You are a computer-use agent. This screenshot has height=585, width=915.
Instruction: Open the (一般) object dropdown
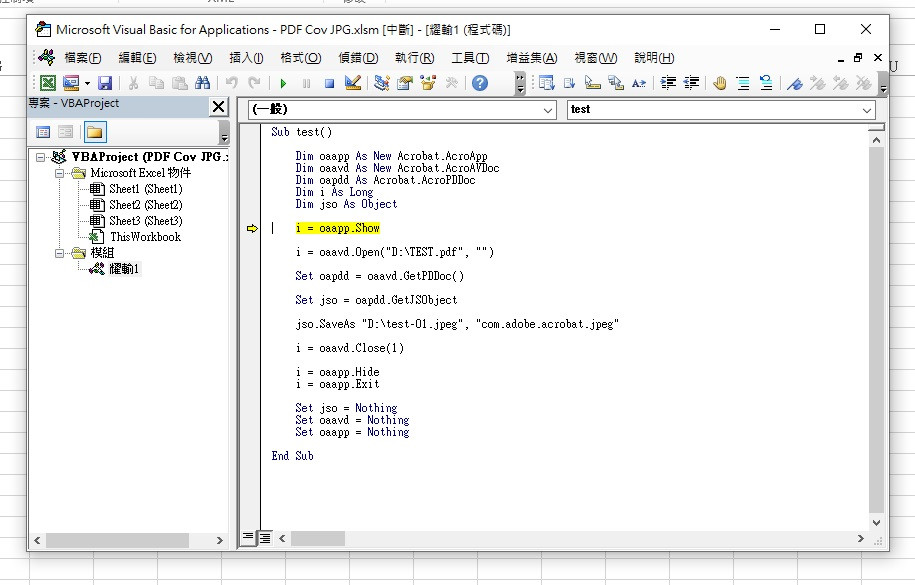[x=548, y=110]
